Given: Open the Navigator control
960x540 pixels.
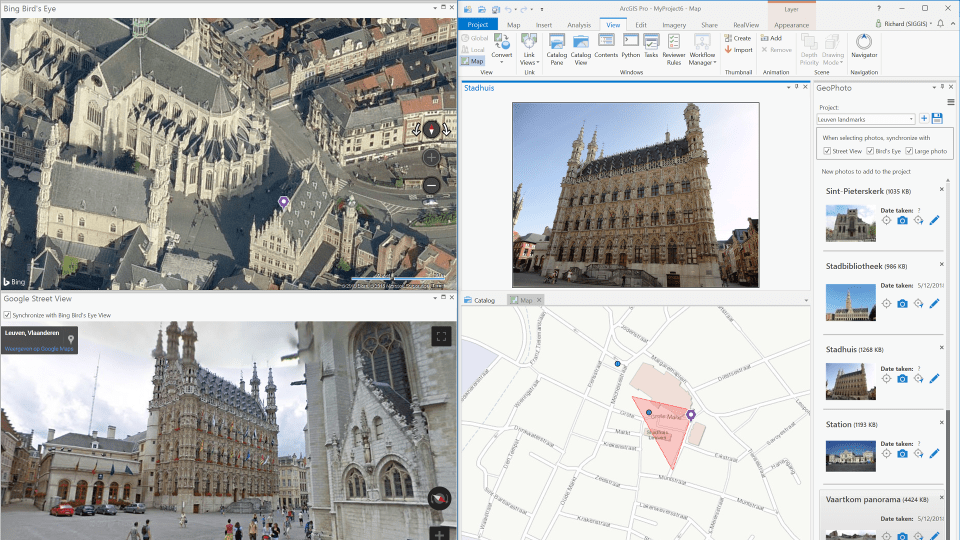Looking at the screenshot, I should coord(864,46).
